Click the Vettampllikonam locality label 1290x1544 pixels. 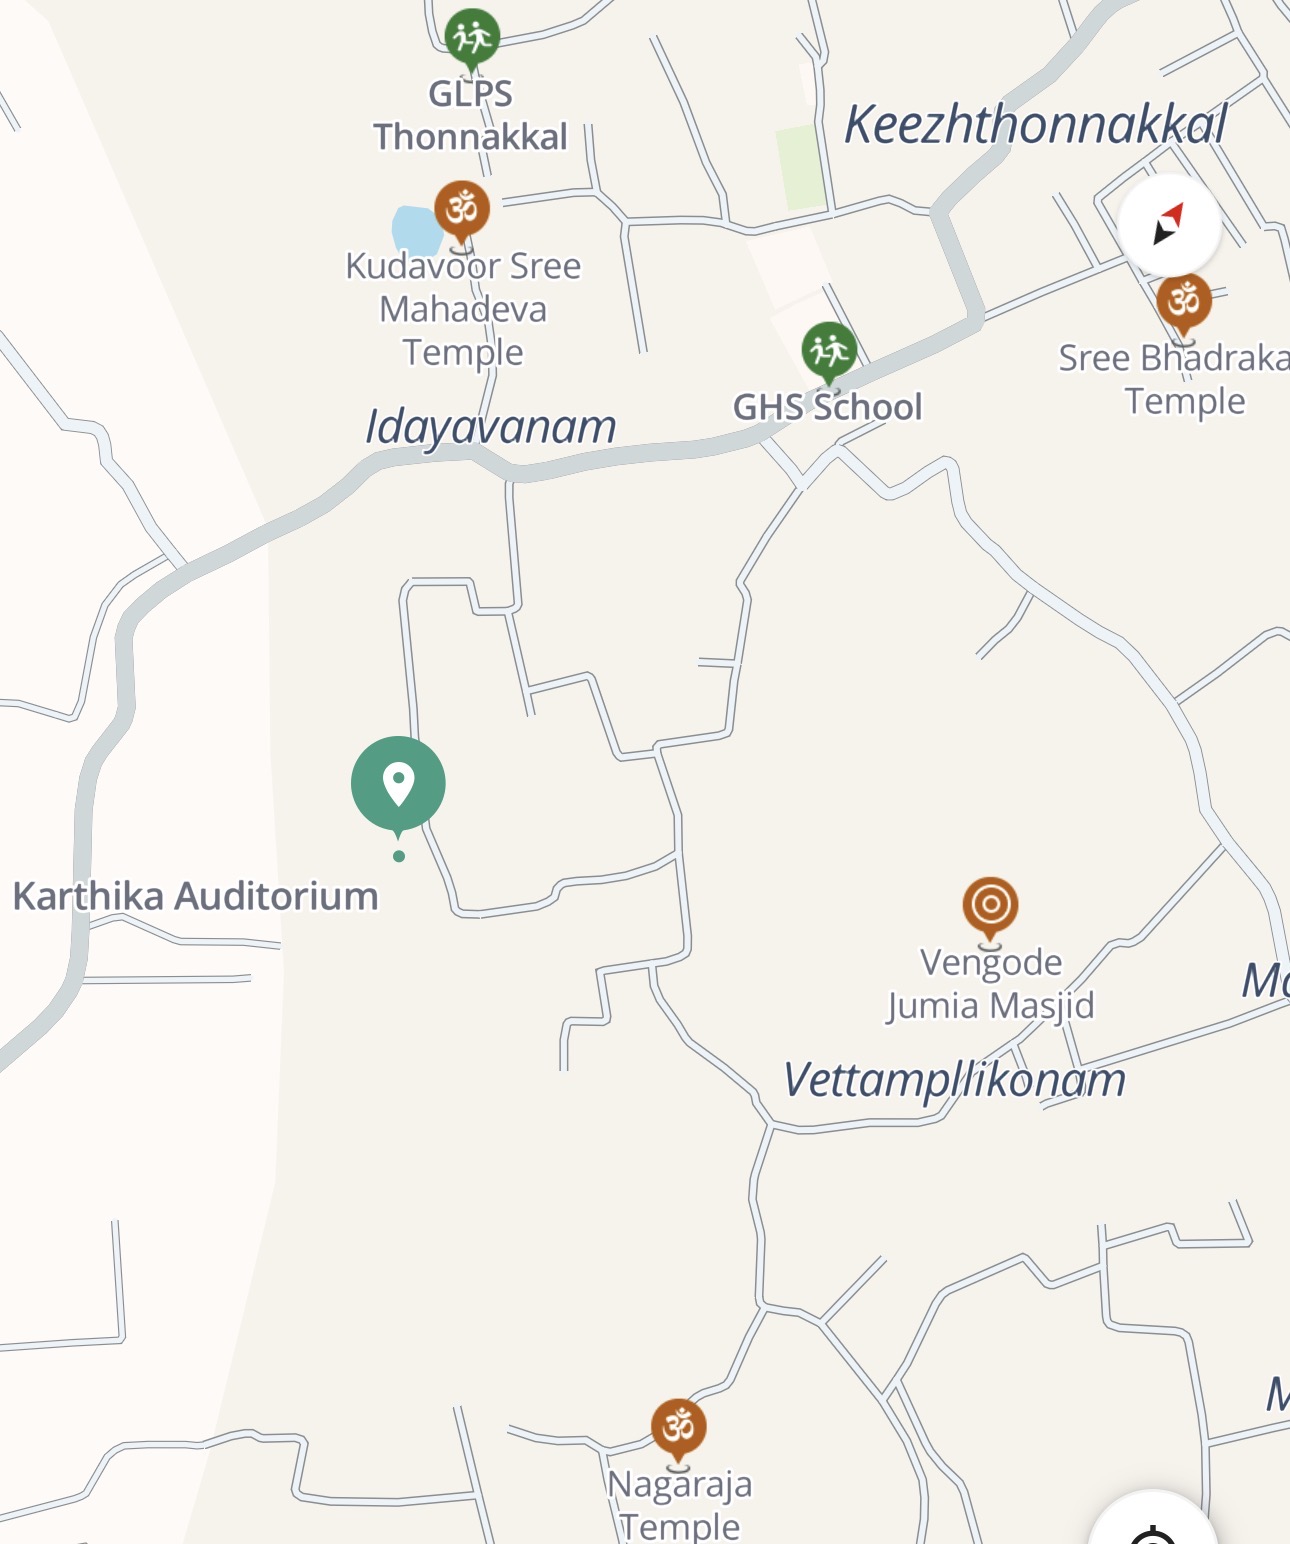pos(954,1080)
